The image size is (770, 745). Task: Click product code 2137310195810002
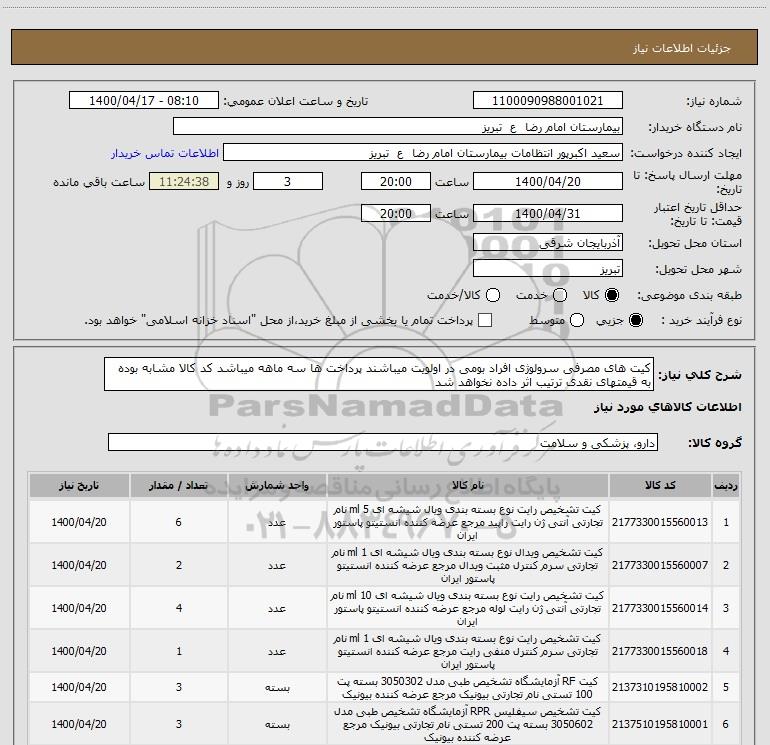[x=660, y=687]
